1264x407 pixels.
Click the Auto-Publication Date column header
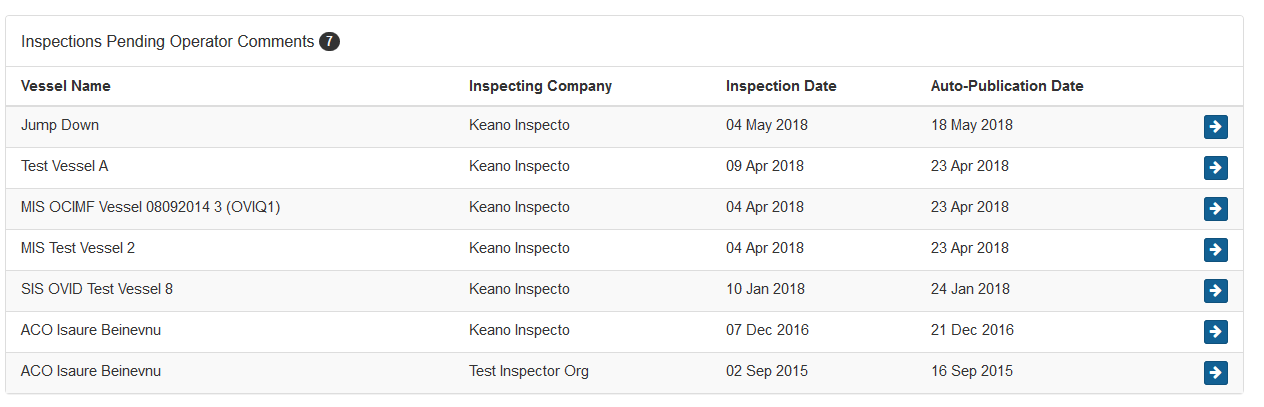point(1007,86)
